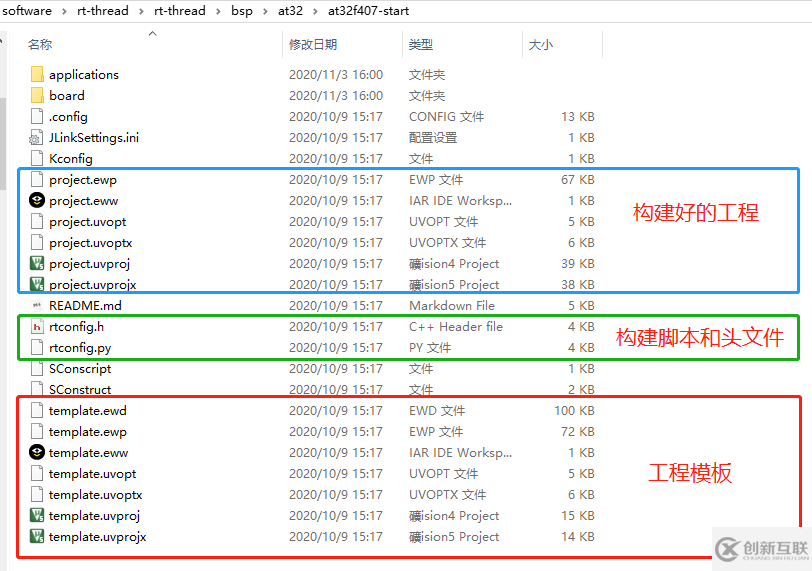Viewport: 812px width, 571px height.
Task: Select the Kconfig file icon
Action: click(37, 158)
